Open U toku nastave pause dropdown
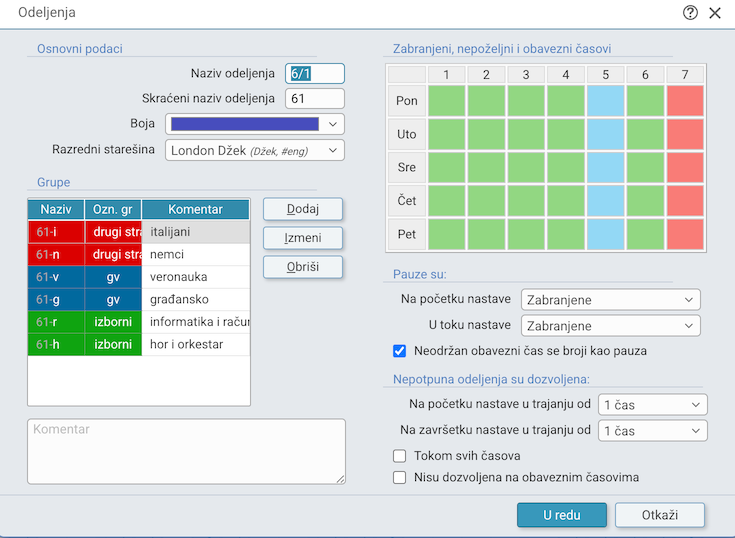735x538 pixels. (611, 326)
